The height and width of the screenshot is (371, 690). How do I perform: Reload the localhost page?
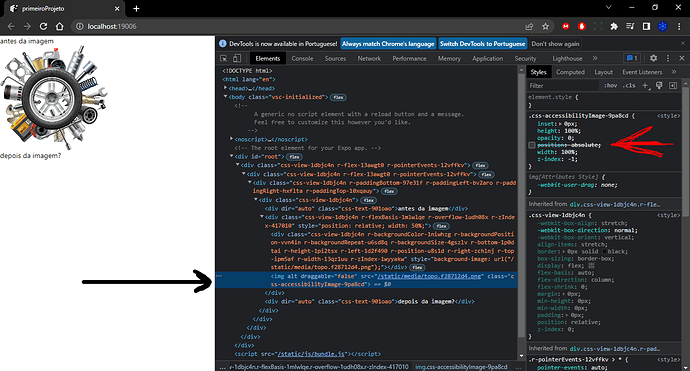(x=43, y=26)
